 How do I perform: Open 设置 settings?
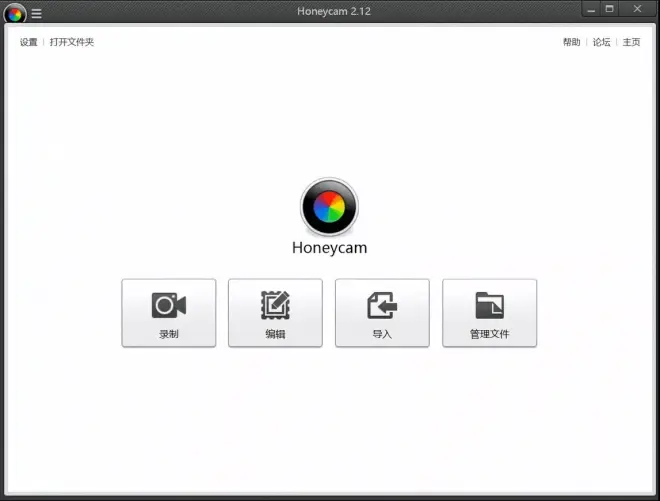(x=29, y=42)
